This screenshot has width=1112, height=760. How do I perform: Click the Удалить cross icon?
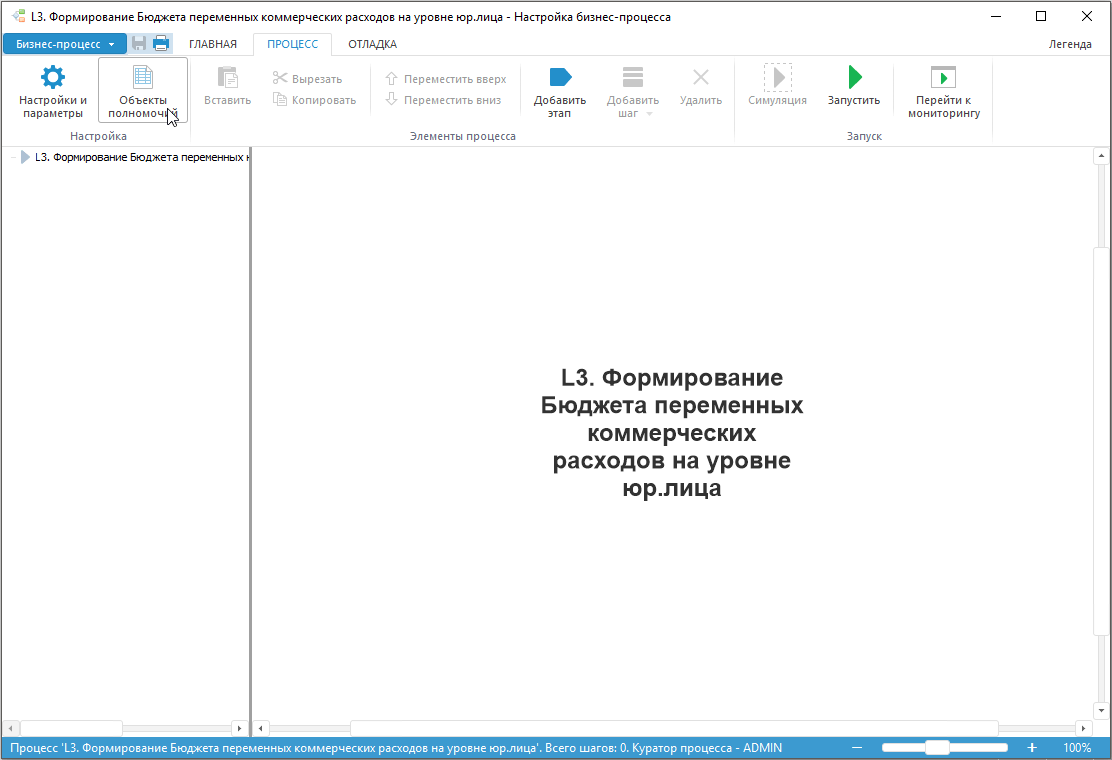[x=701, y=77]
